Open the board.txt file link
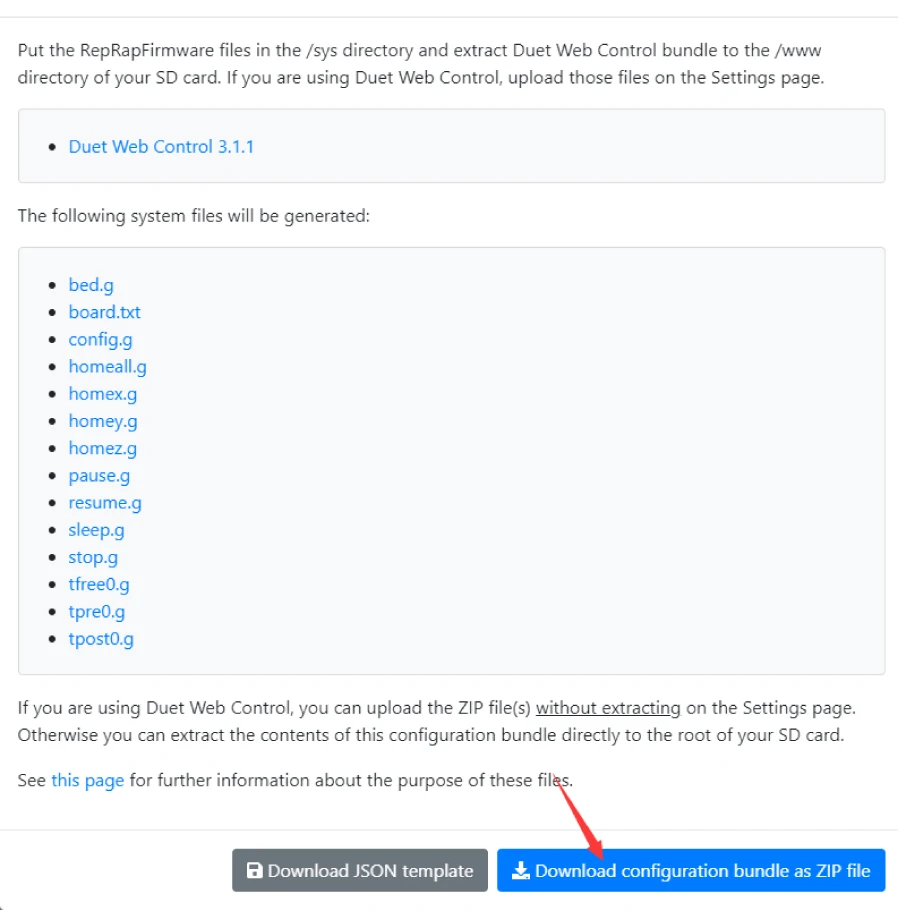901x912 pixels. 104,313
